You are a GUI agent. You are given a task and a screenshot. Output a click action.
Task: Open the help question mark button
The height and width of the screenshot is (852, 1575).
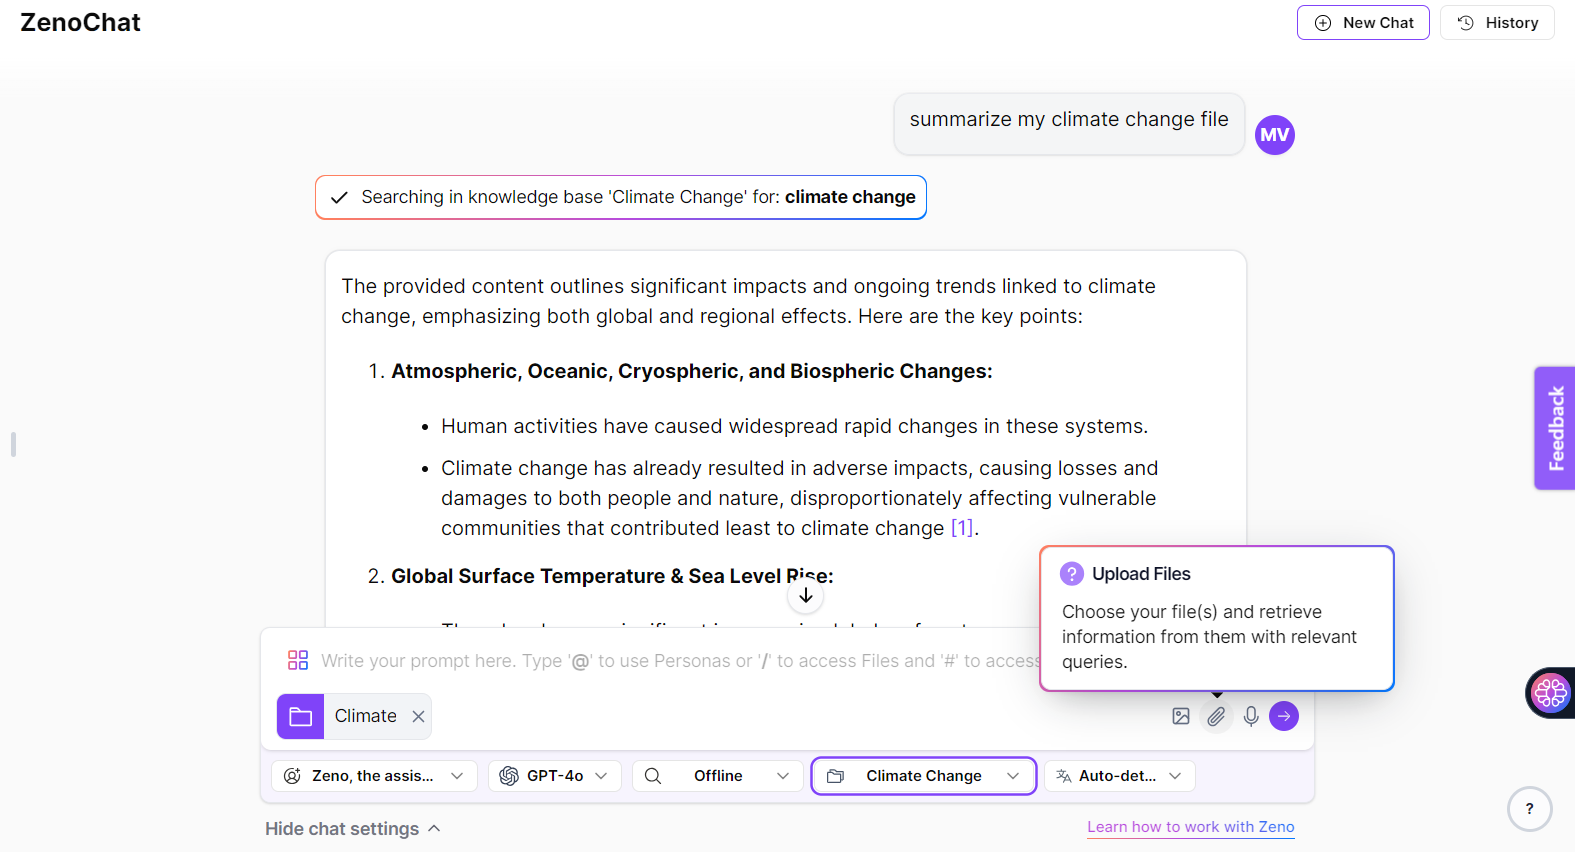[x=1529, y=809]
